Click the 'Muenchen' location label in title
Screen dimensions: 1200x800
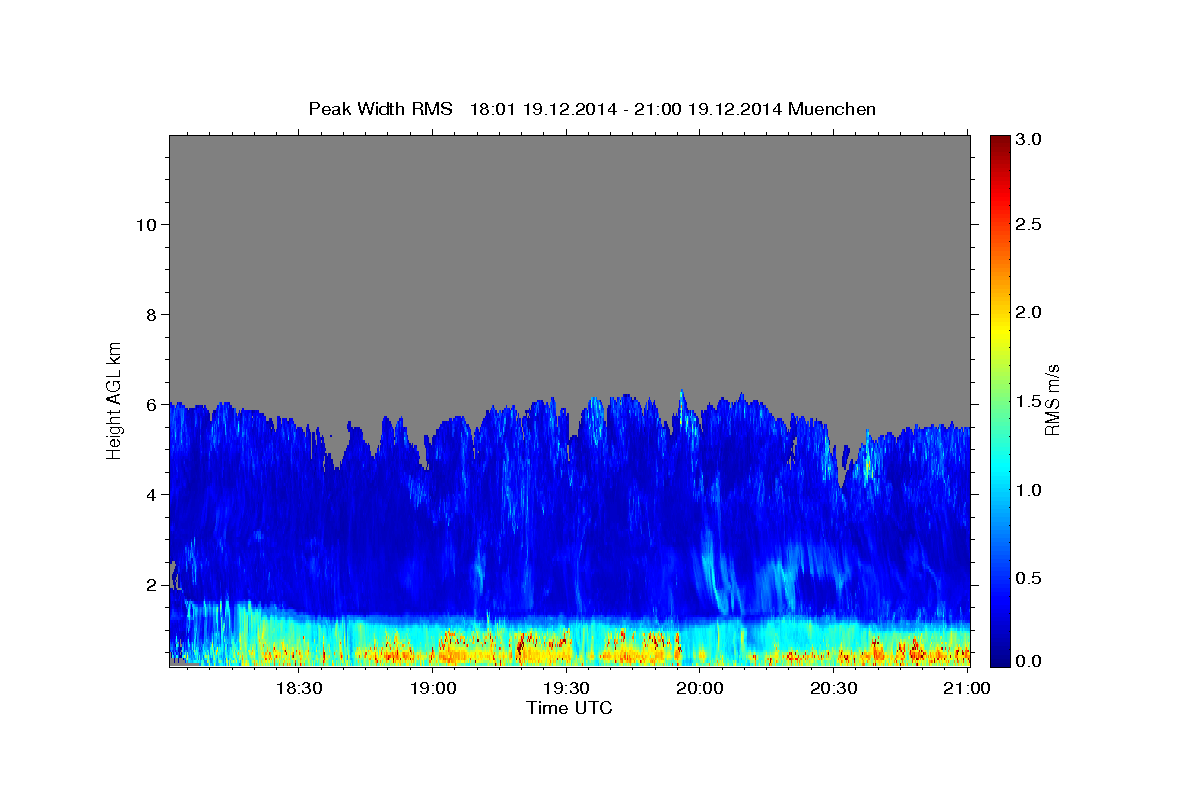(832, 109)
